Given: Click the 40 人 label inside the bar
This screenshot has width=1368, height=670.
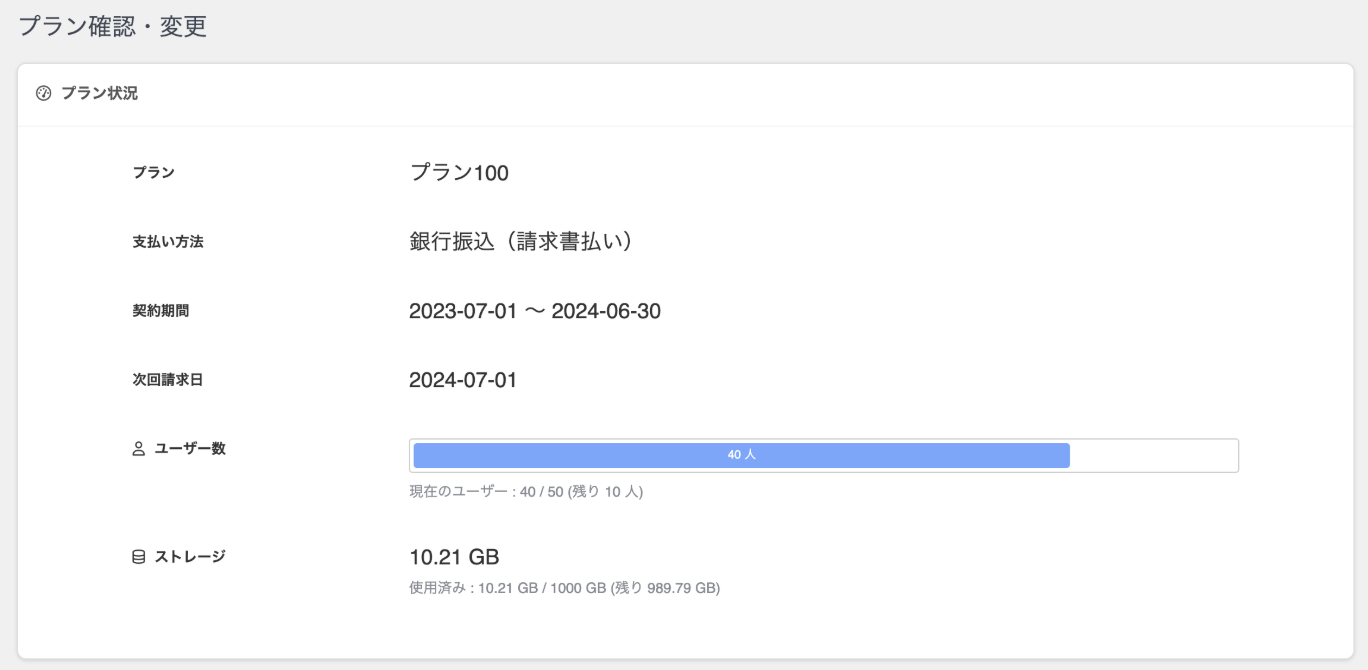Looking at the screenshot, I should pyautogui.click(x=741, y=455).
